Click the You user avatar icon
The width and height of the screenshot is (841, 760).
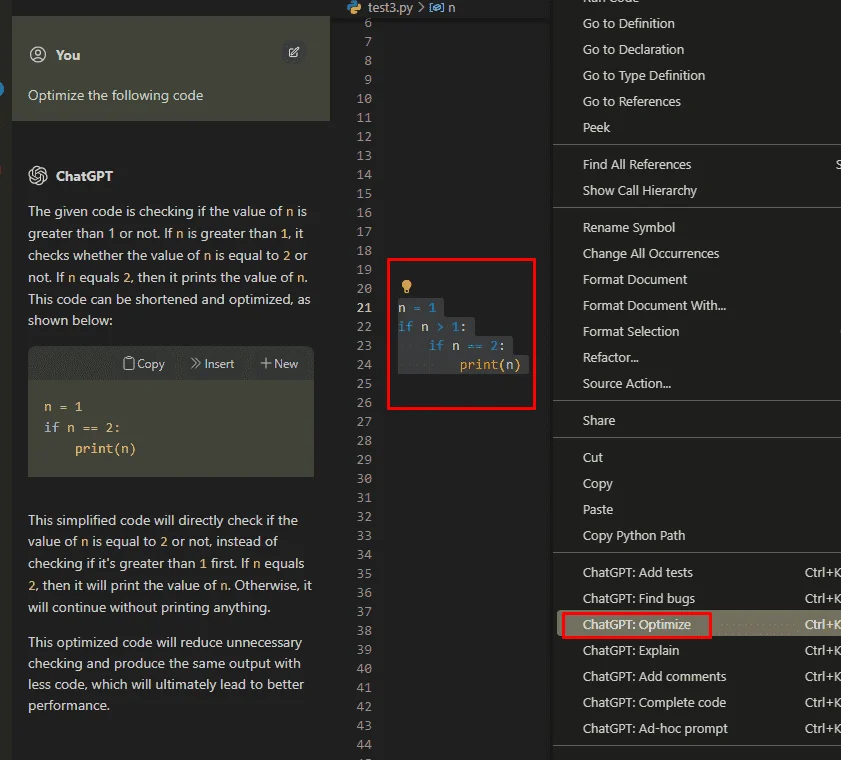[x=38, y=55]
